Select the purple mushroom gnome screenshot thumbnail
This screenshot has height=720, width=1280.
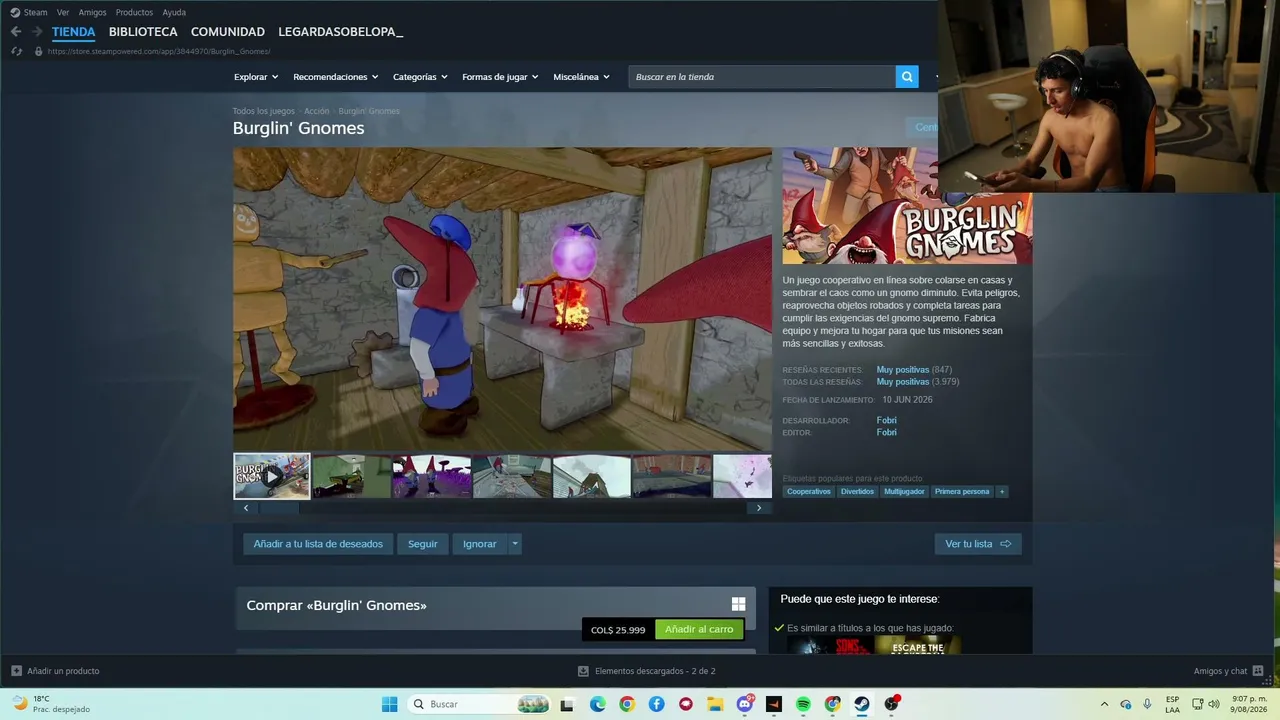[x=431, y=476]
